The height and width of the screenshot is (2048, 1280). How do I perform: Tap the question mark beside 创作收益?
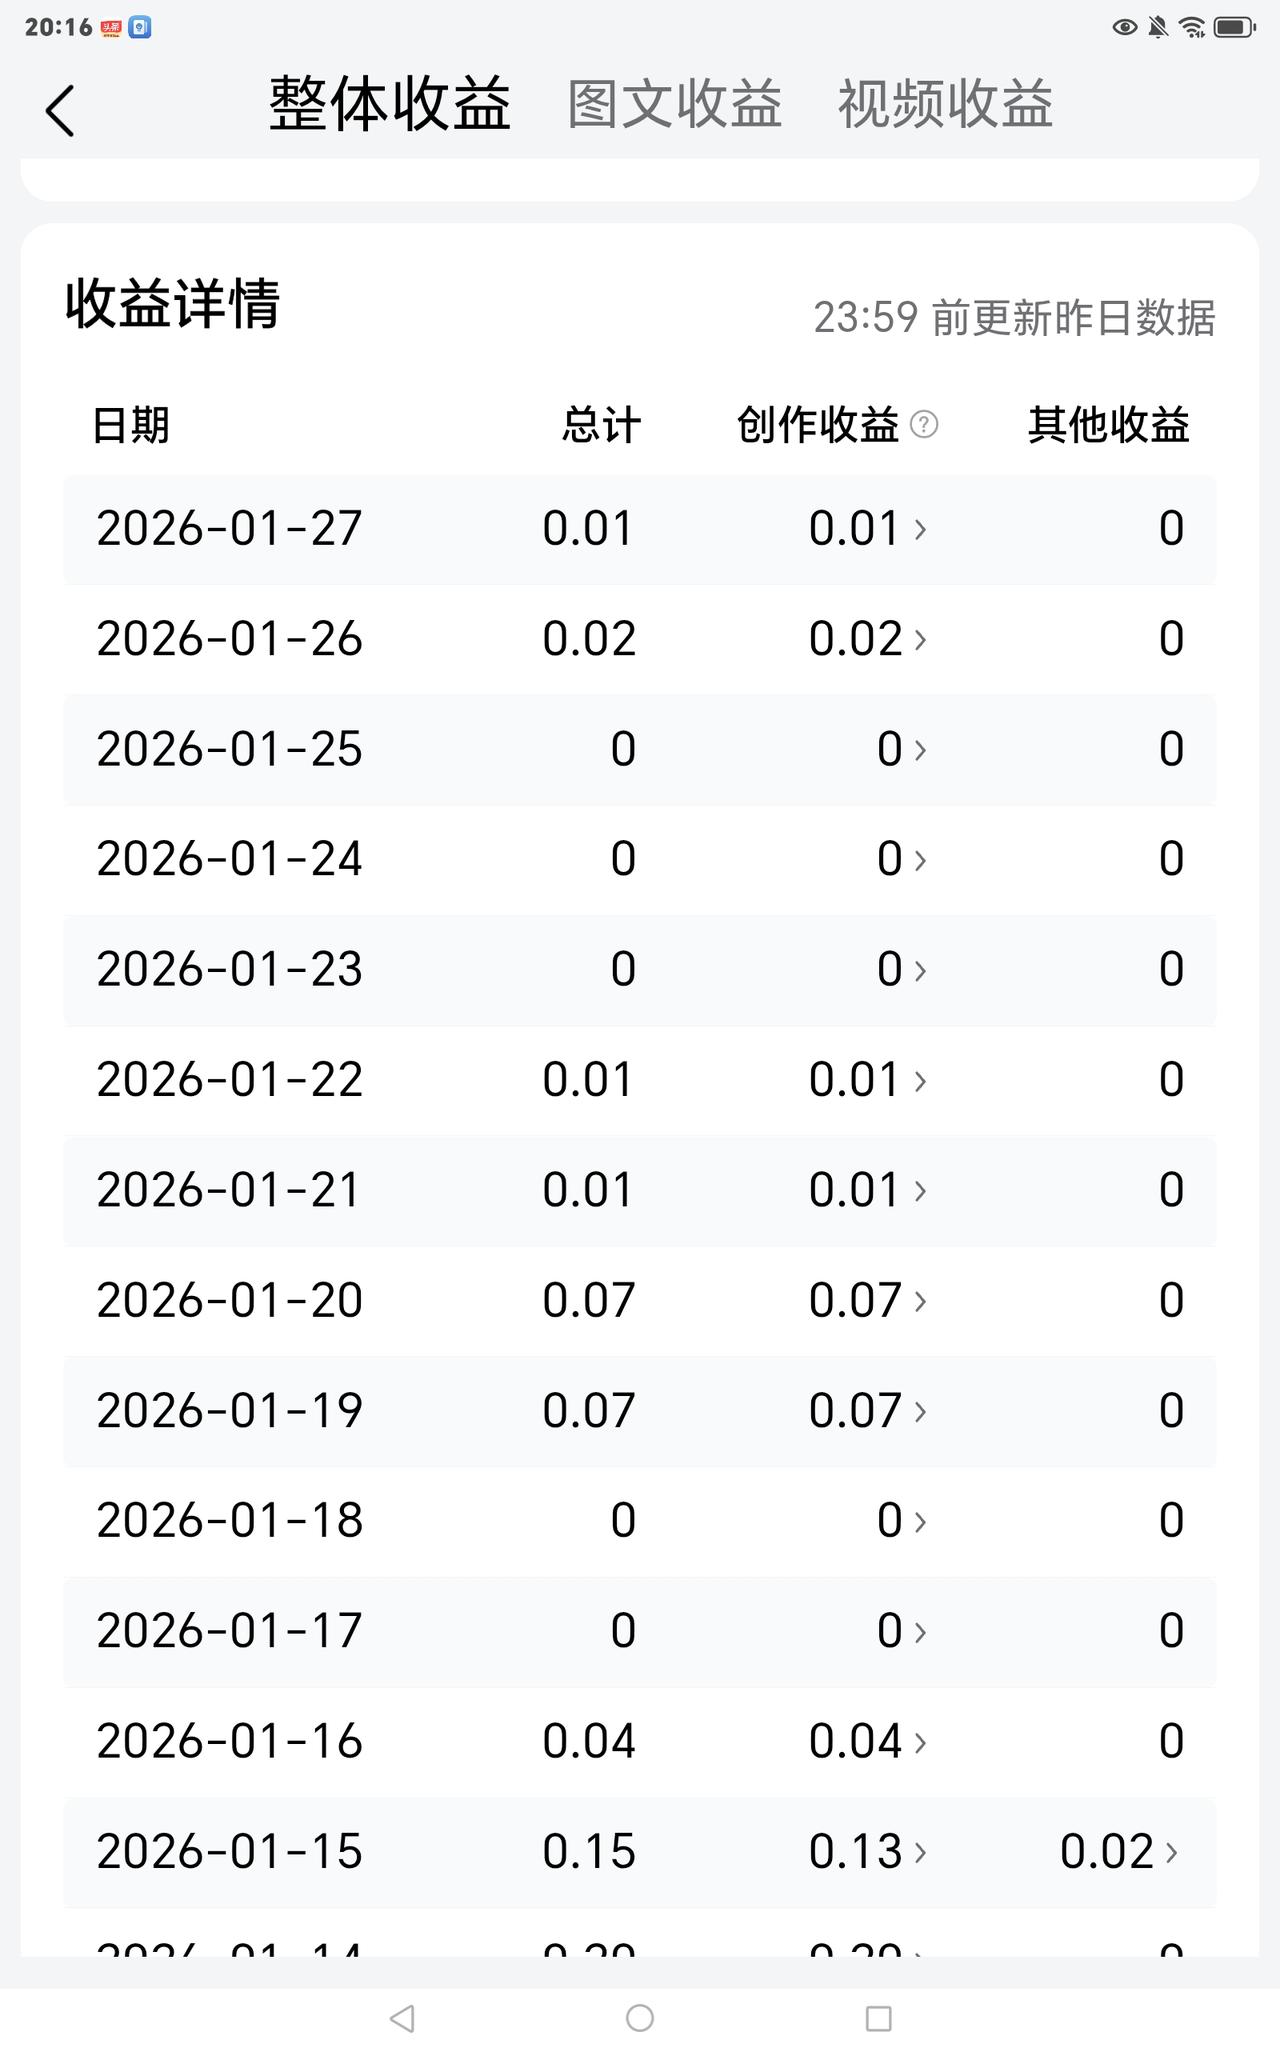tap(924, 425)
